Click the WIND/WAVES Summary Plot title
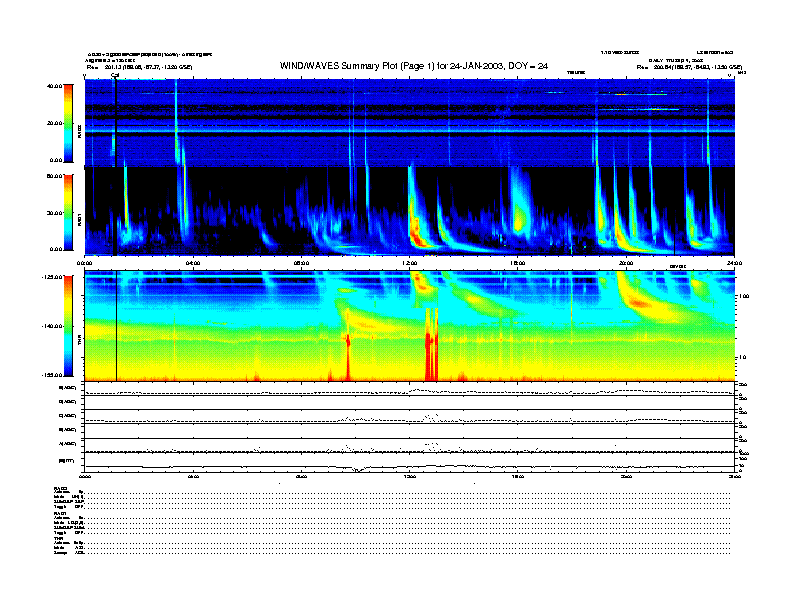Image resolution: width=792 pixels, height=612 pixels. pos(414,66)
